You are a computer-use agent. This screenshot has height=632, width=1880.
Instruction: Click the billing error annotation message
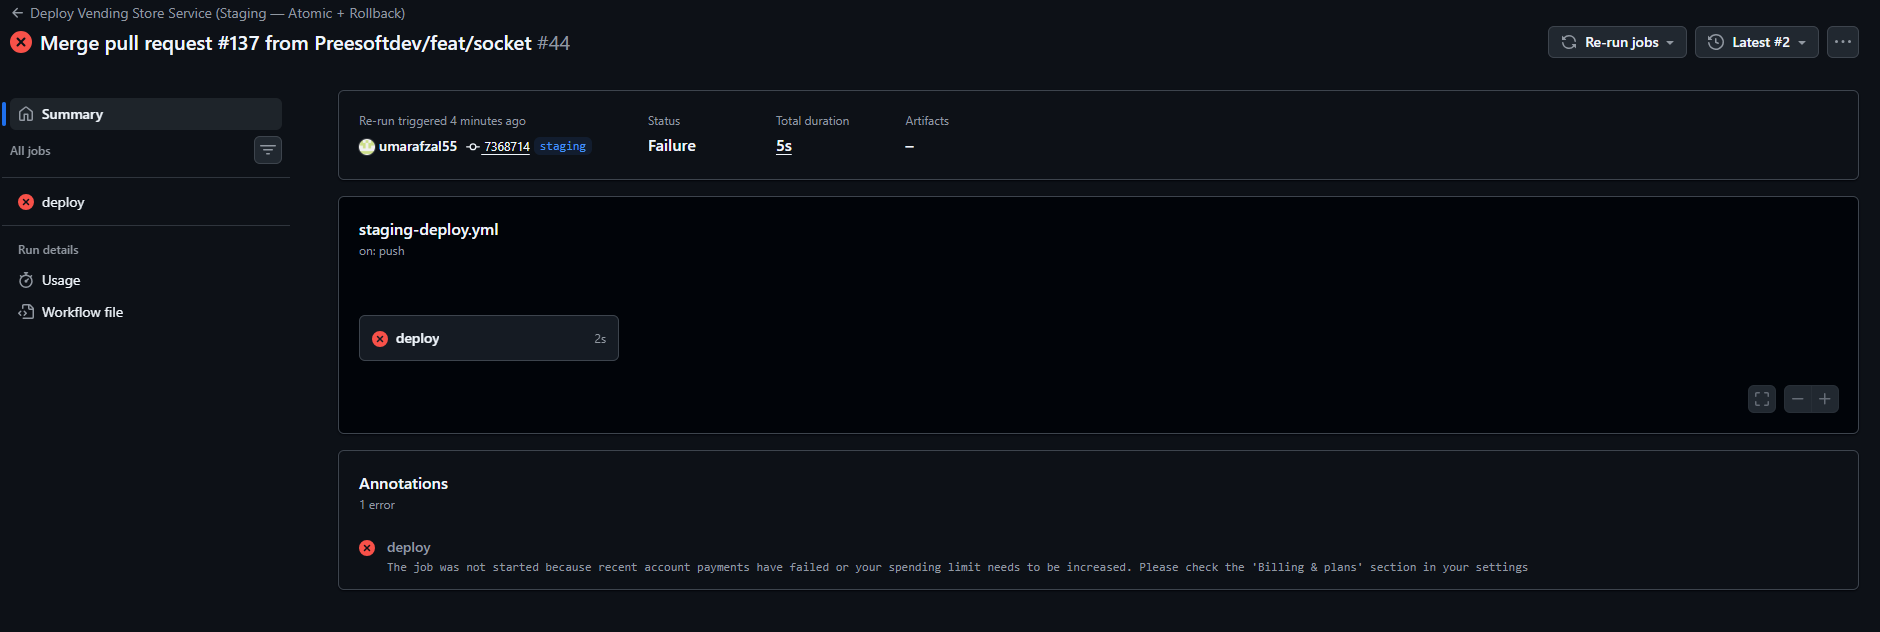pyautogui.click(x=957, y=567)
